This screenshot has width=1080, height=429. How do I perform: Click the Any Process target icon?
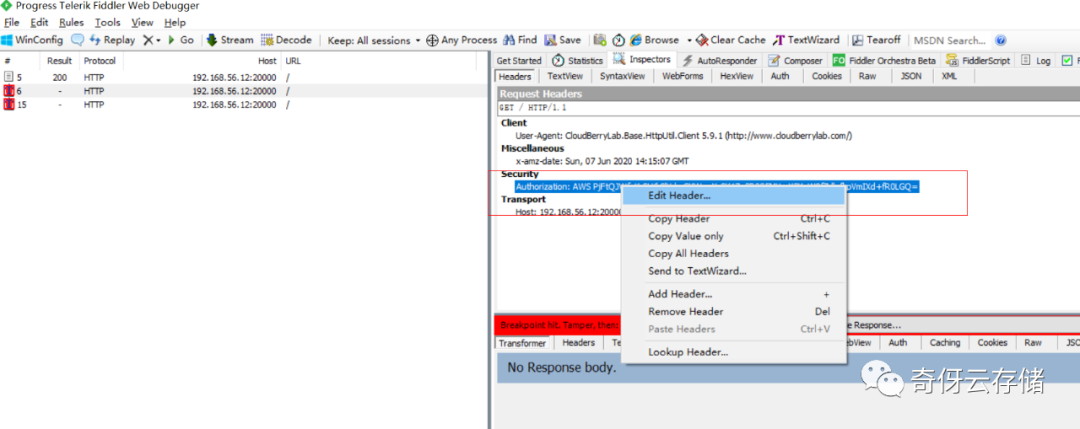(x=461, y=40)
